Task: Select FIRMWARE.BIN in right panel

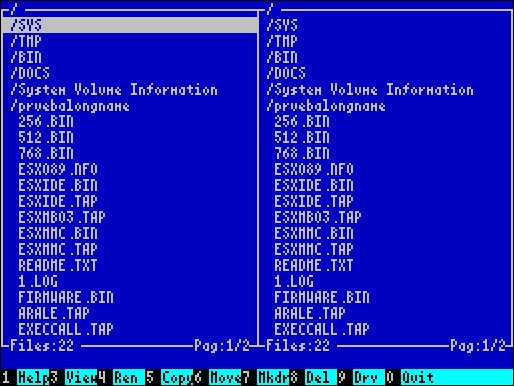Action: 322,297
